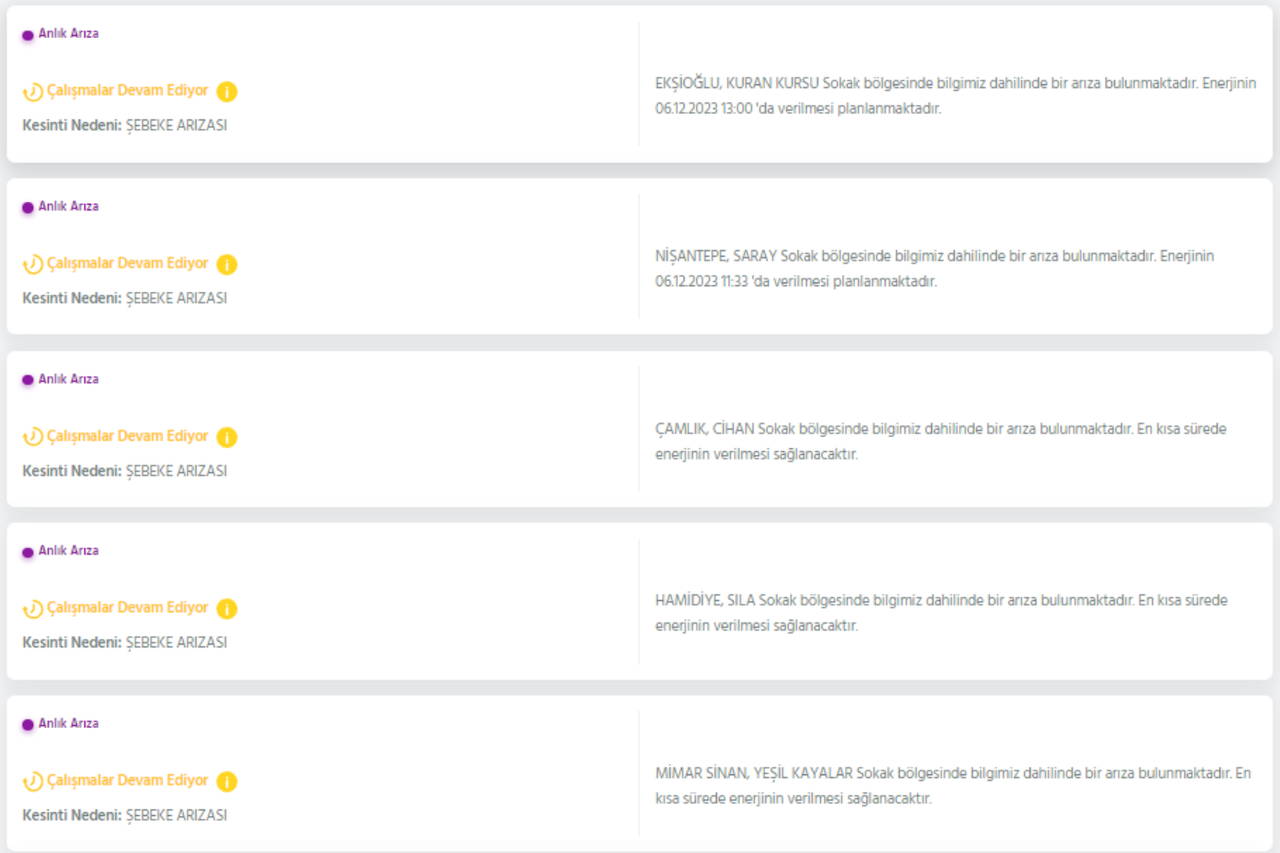Select "Anlık Arıza" label in the ÇAMLIK card
The width and height of the screenshot is (1280, 853).
pyautogui.click(x=68, y=379)
